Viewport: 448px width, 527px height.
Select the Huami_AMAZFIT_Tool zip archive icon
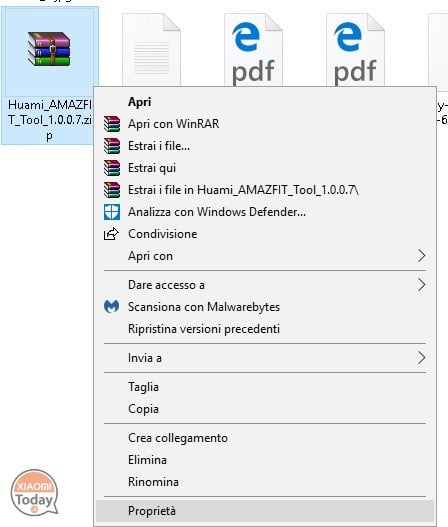[49, 49]
